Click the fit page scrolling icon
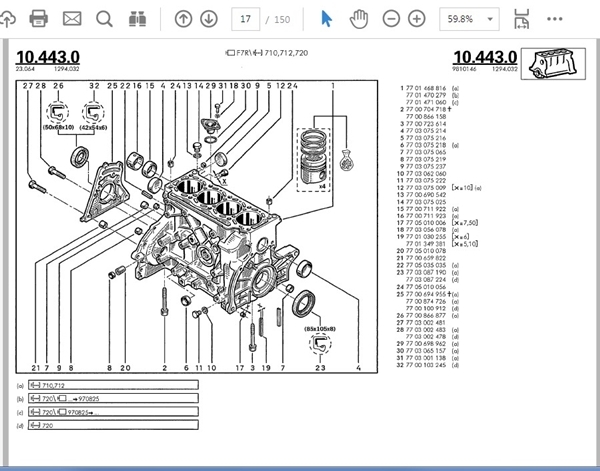This screenshot has width=600, height=471. 521,19
